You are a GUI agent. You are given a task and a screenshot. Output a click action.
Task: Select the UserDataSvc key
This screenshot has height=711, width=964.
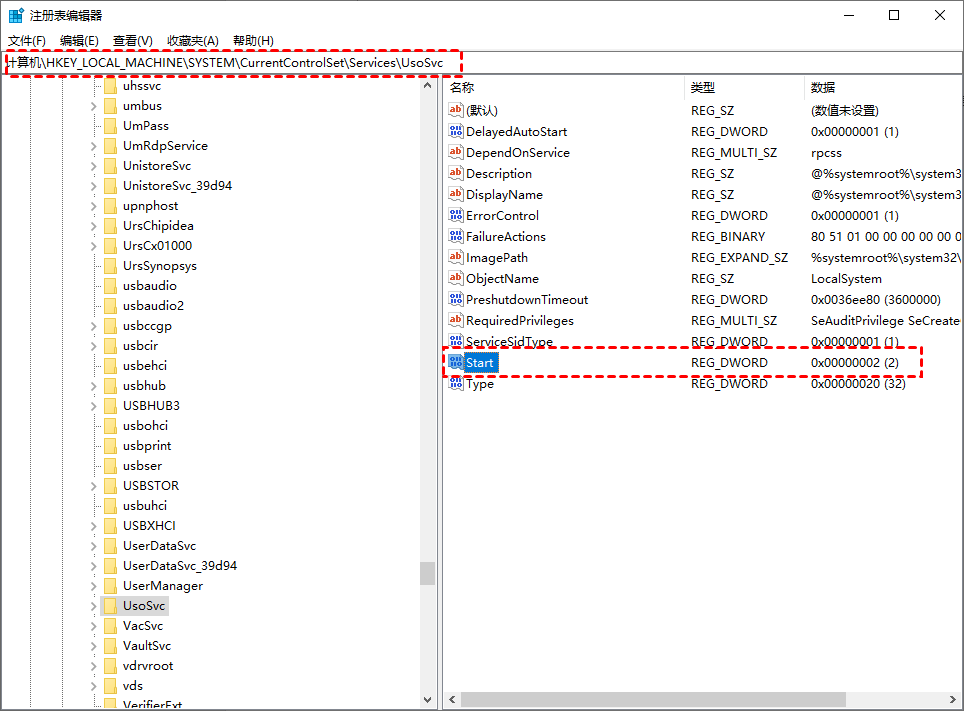(160, 545)
